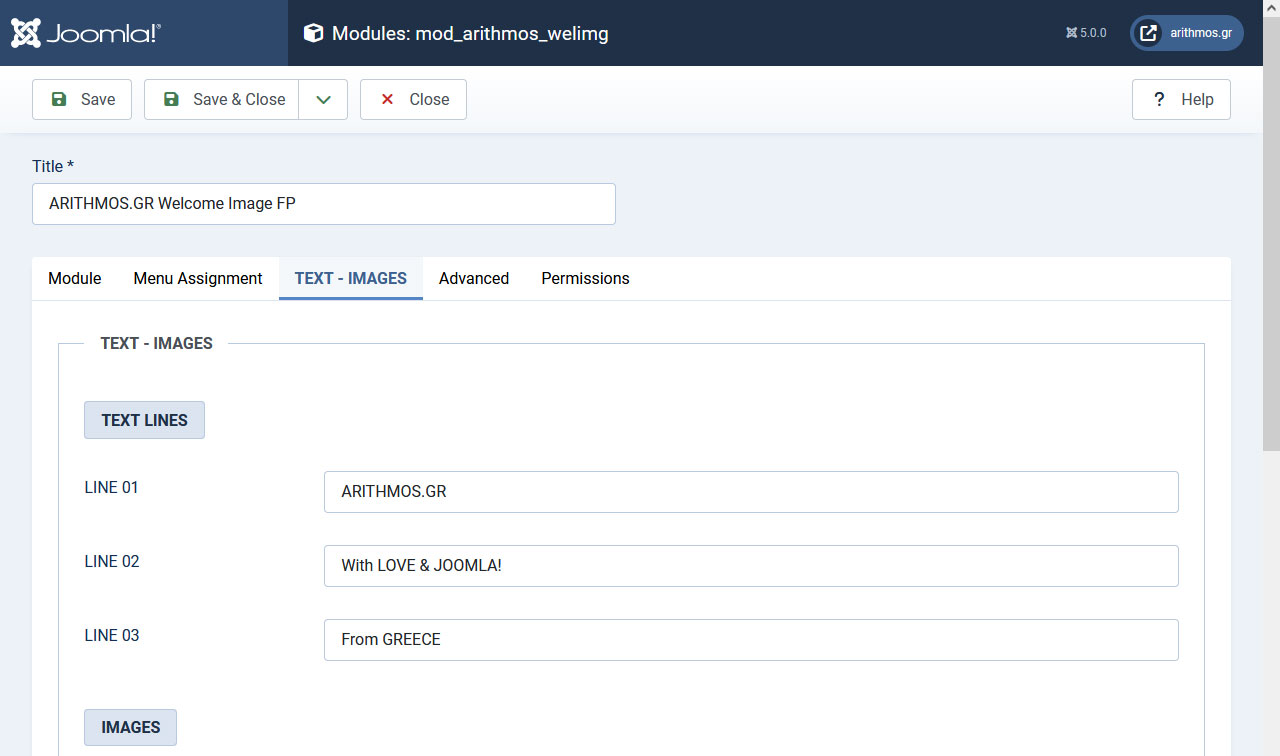1280x756 pixels.
Task: Click the Title * label
Action: click(53, 166)
